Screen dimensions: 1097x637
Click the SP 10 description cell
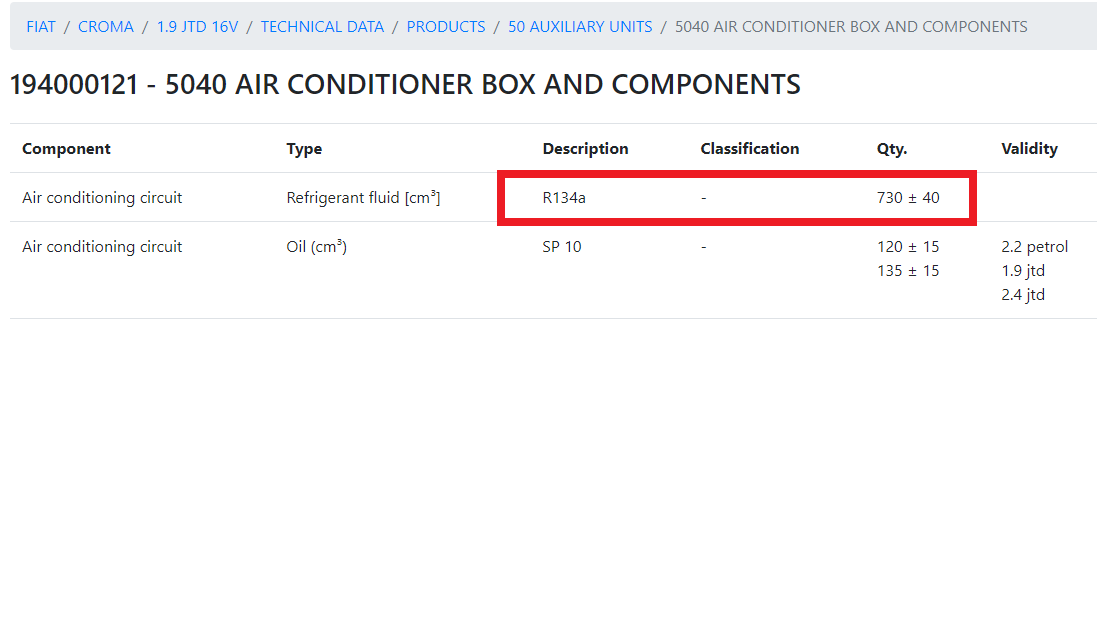pyautogui.click(x=562, y=247)
